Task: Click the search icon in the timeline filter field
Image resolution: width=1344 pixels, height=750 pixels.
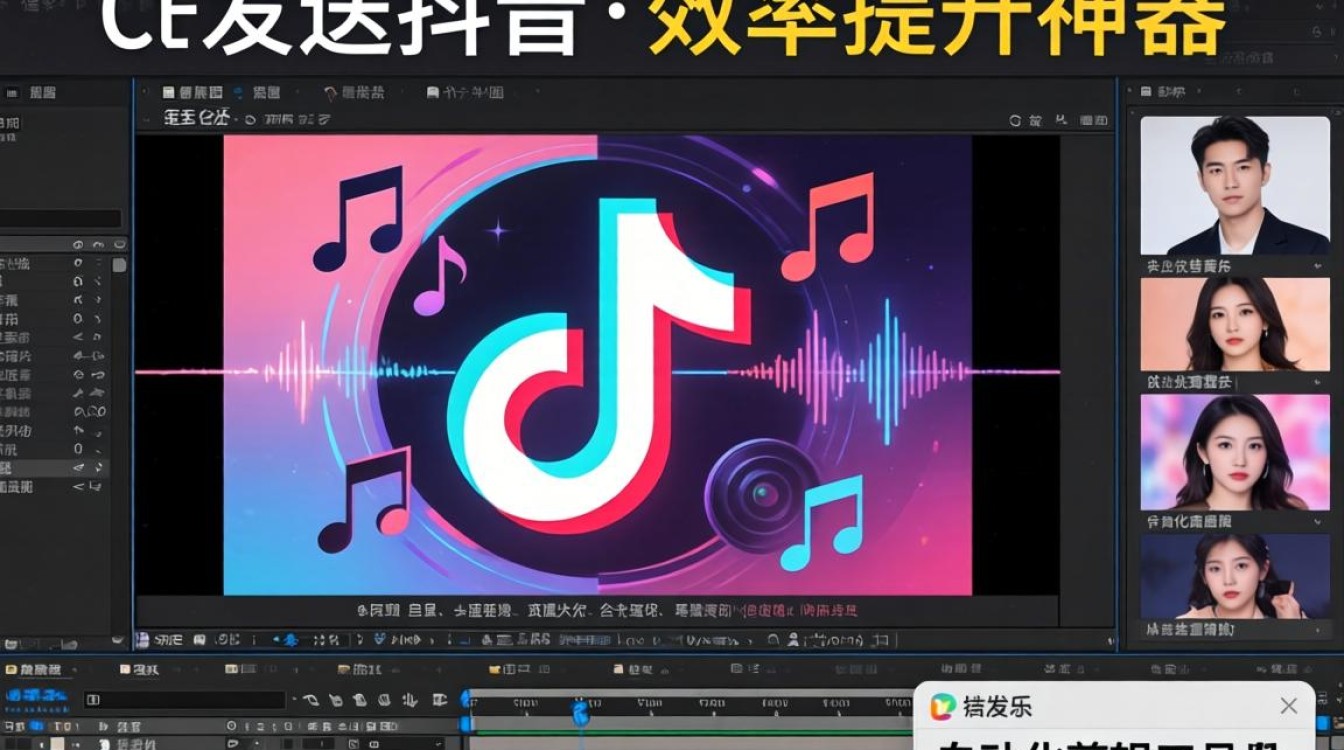Action: click(x=93, y=701)
